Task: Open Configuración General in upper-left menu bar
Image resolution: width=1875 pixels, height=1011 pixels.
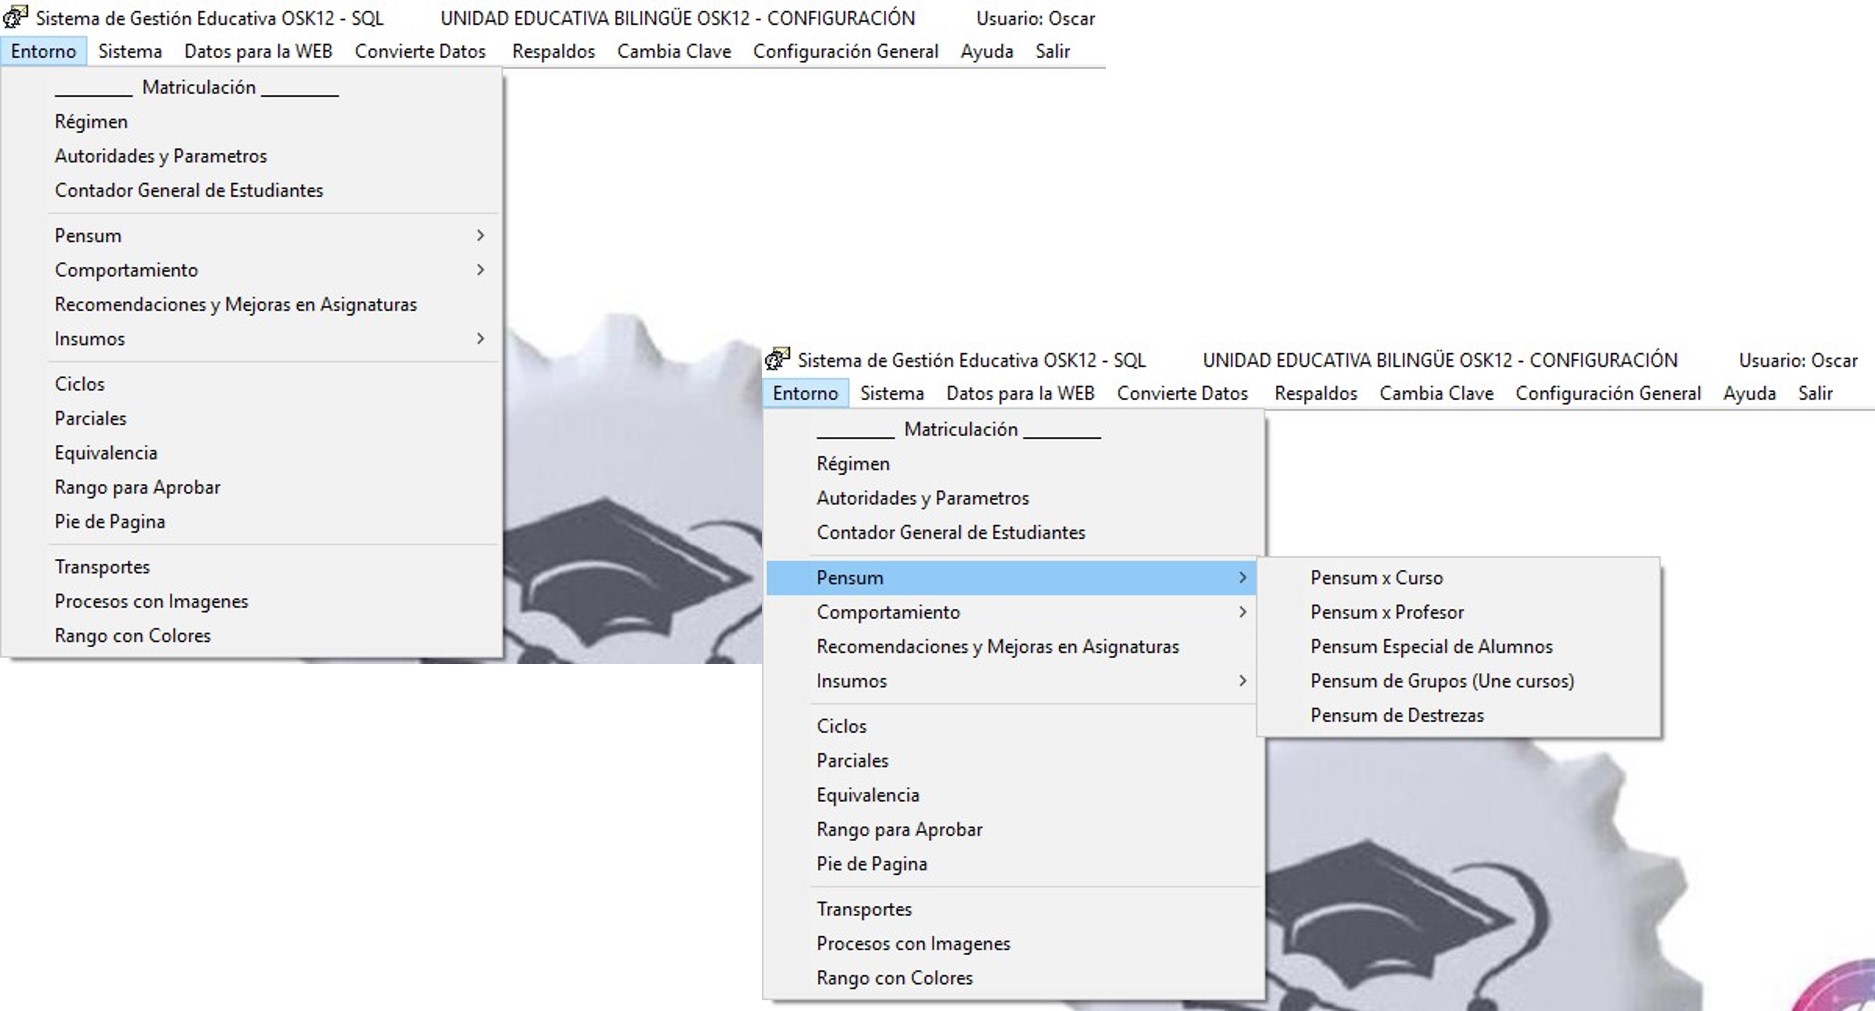Action: coord(845,51)
